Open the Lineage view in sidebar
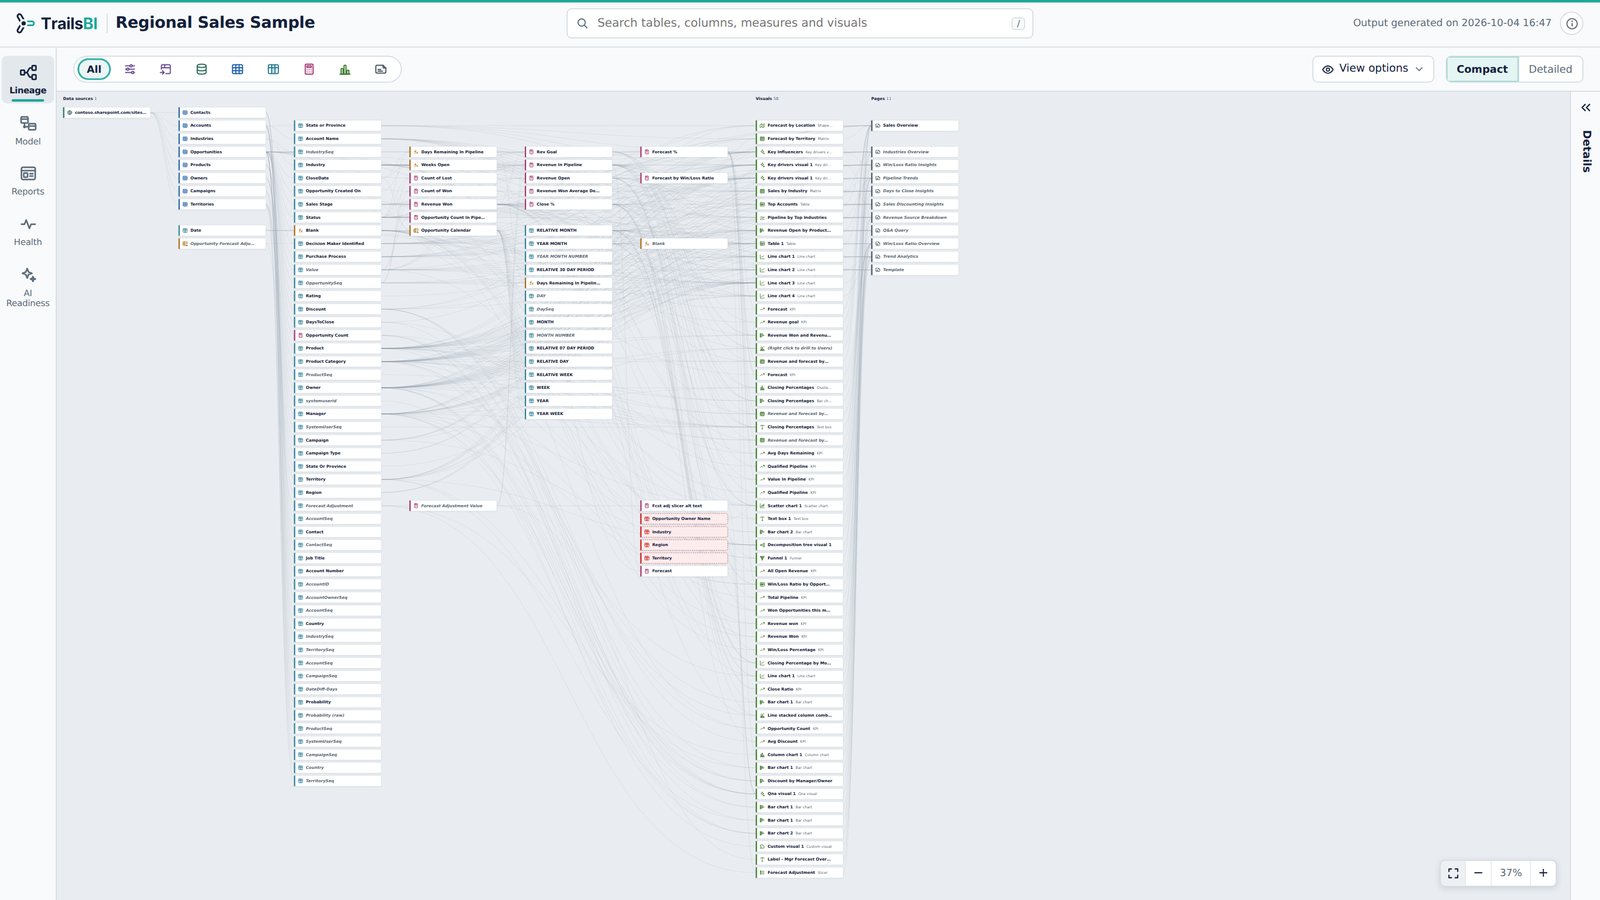Image resolution: width=1600 pixels, height=900 pixels. click(x=28, y=79)
